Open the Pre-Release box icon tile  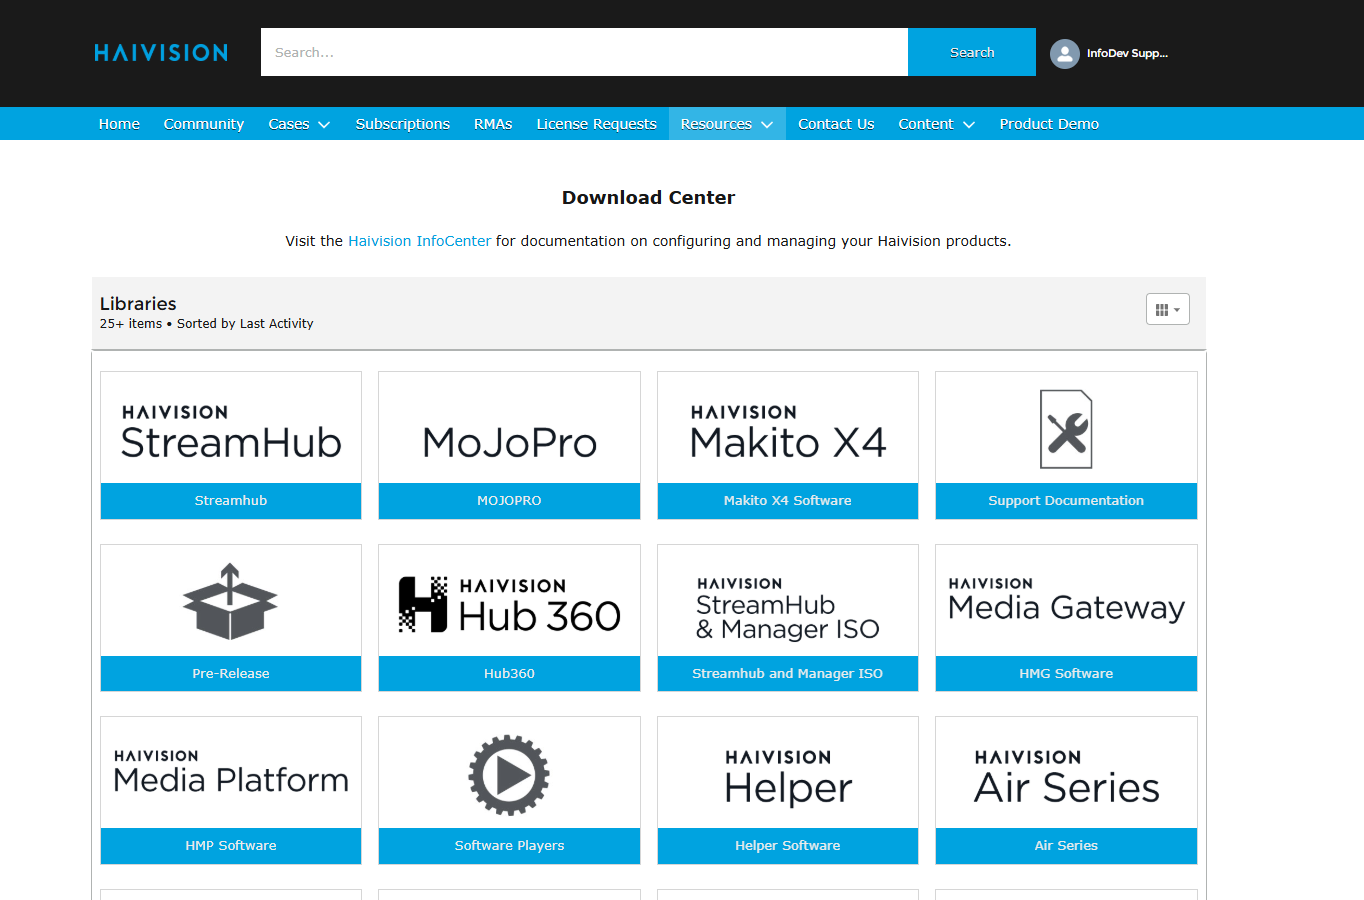pos(230,601)
